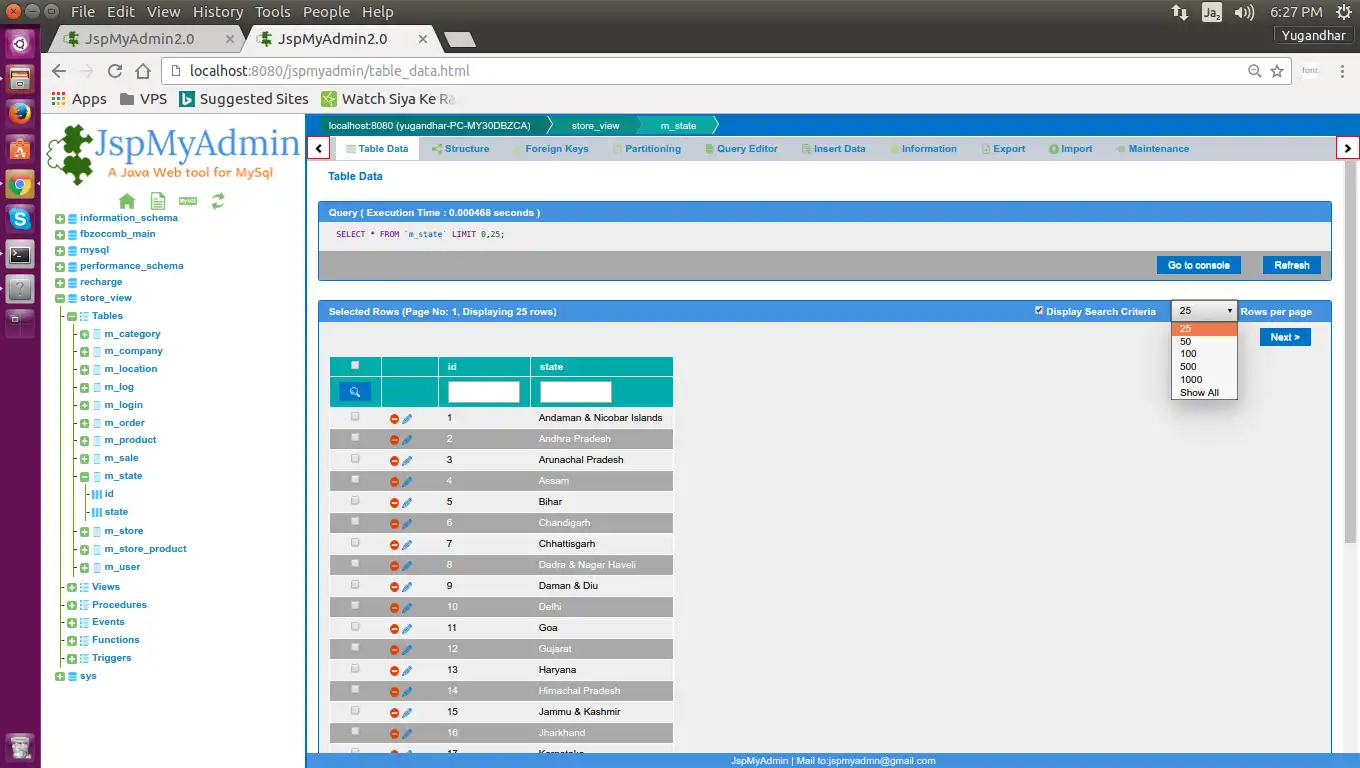Click the Refresh button under the query
Viewport: 1360px width, 768px height.
[x=1291, y=265]
